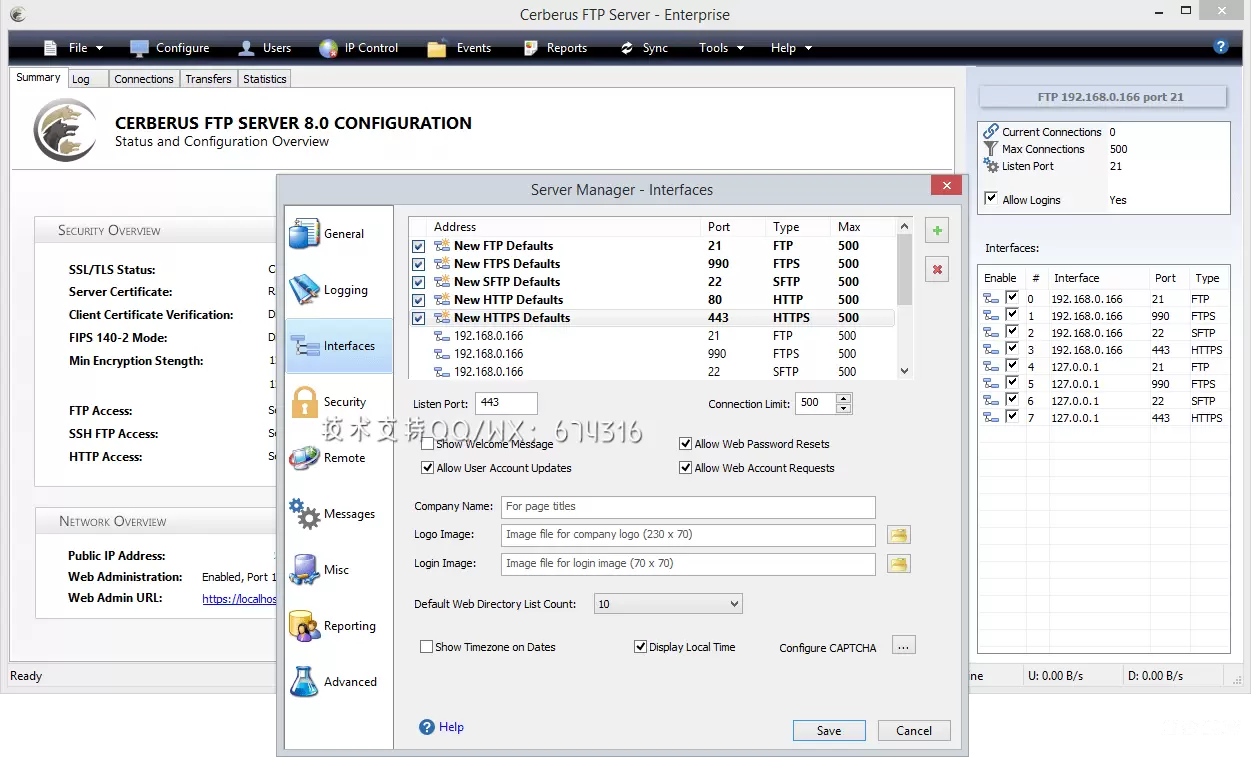Click the Logo Image path field
1251x757 pixels.
tap(688, 535)
